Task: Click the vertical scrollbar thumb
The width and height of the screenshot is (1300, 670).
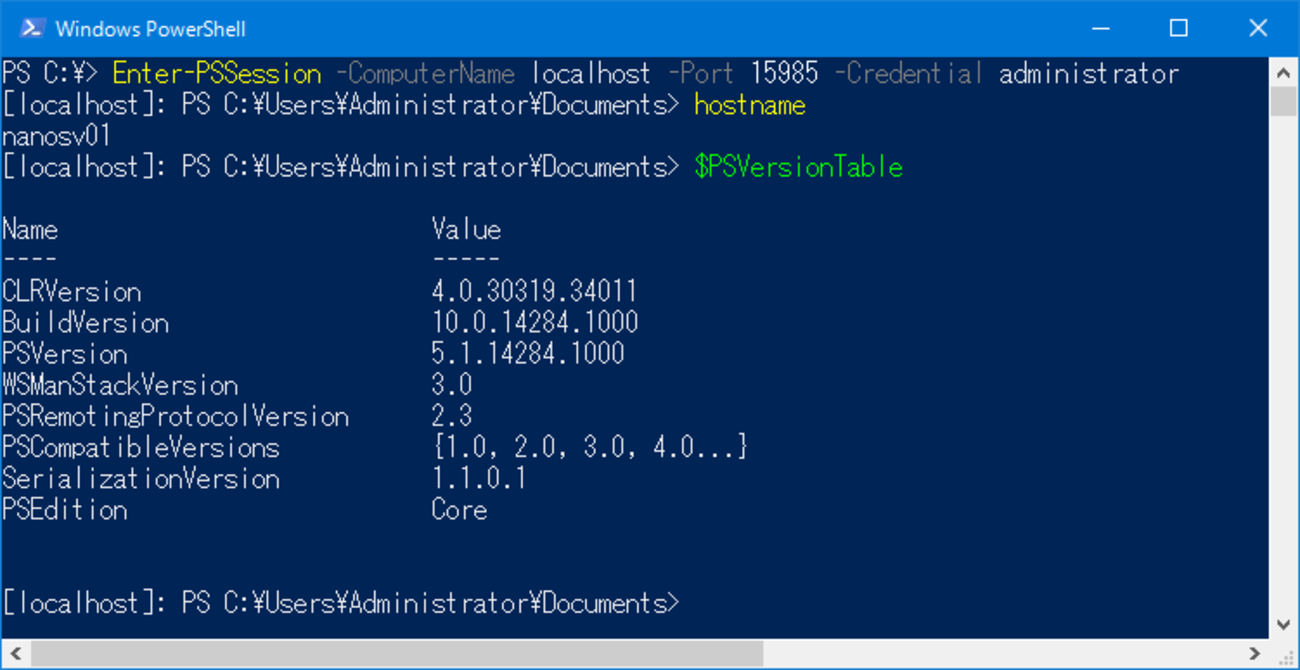Action: pos(1283,101)
